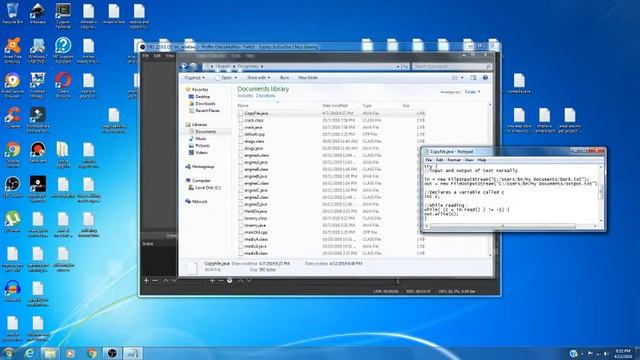This screenshot has height=360, width=640.
Task: Select the Inkscape desktop shortcut
Action: [38, 13]
